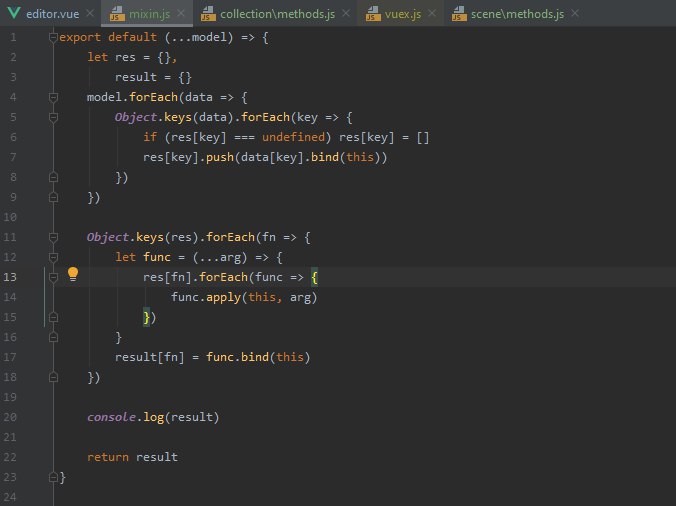Click the fold end marker on line 23
The height and width of the screenshot is (506, 676).
coord(53,477)
